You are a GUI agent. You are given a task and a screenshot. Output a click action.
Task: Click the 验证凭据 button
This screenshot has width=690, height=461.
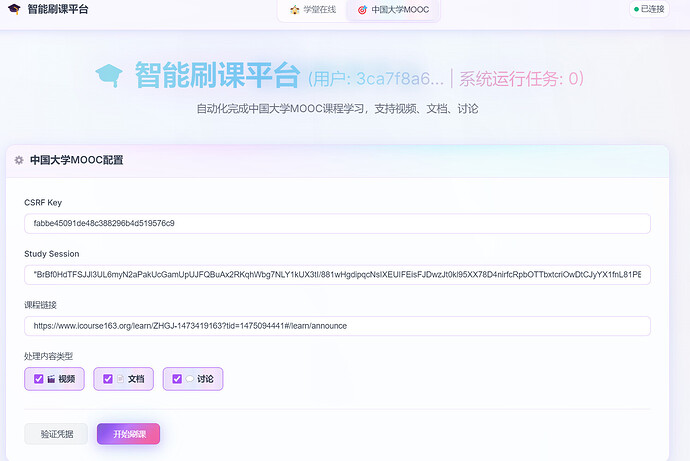pyautogui.click(x=56, y=434)
